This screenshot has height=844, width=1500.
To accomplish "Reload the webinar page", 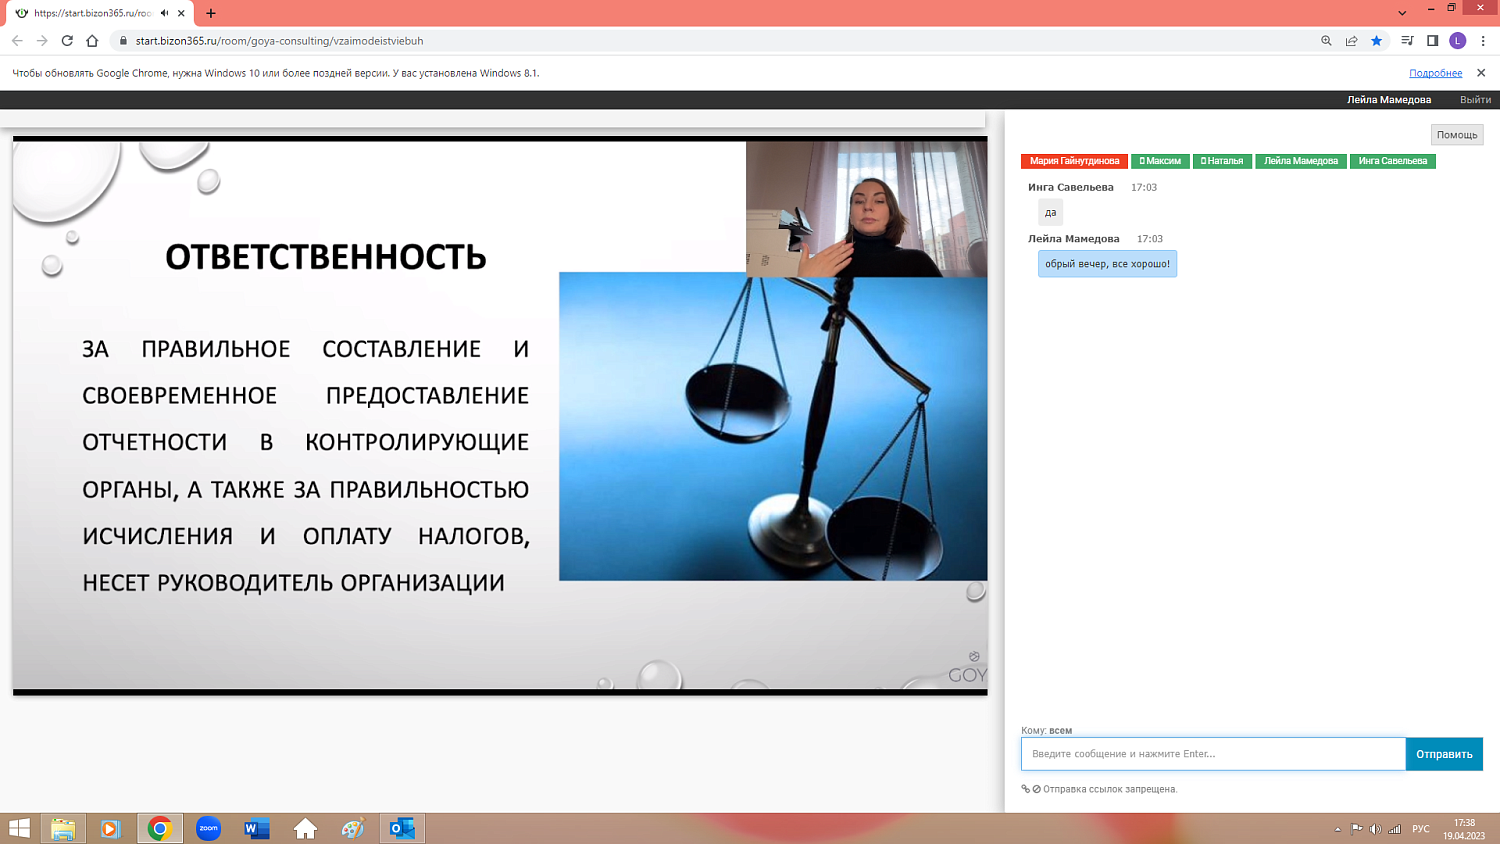I will point(67,41).
